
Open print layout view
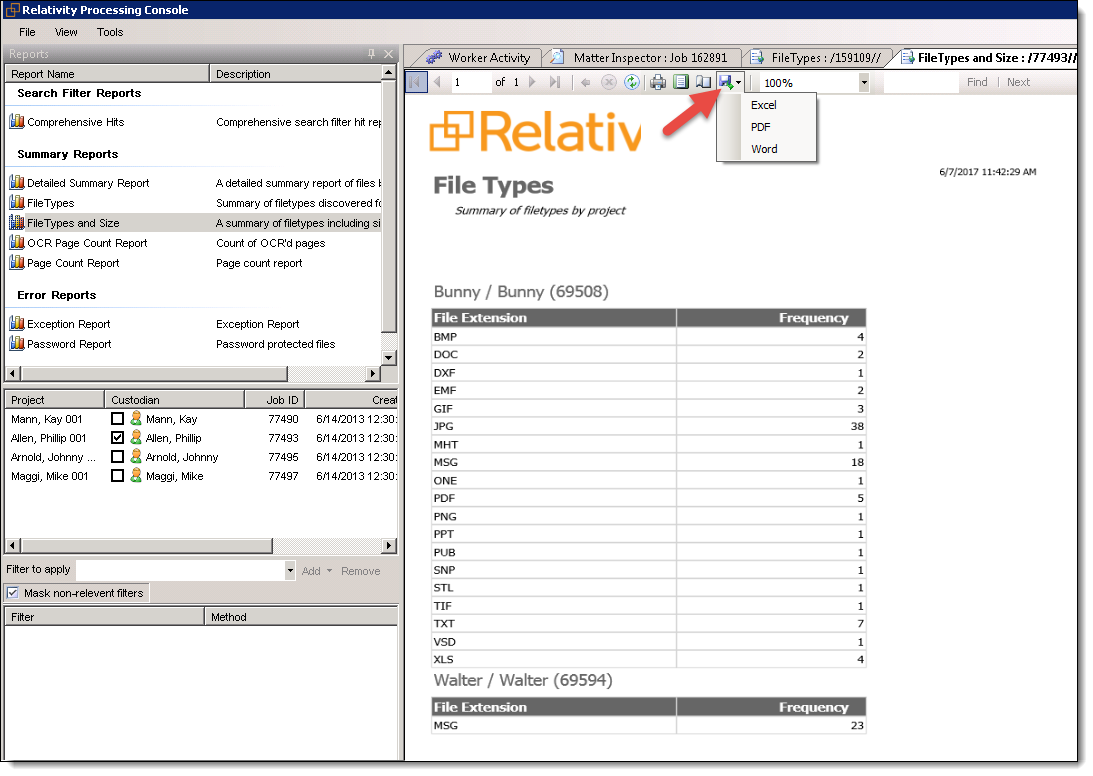coord(681,81)
